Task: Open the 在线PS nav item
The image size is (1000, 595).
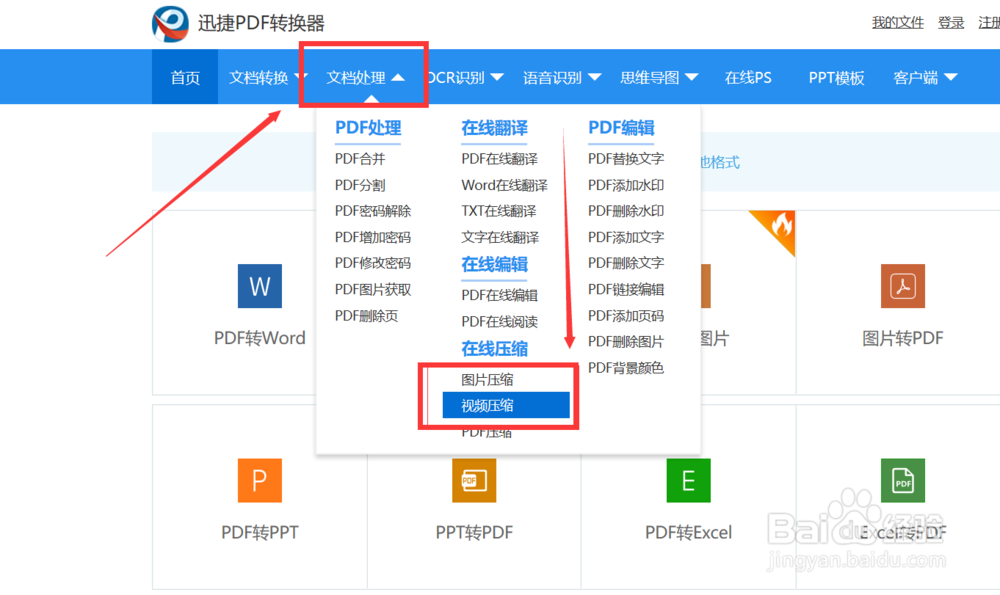Action: point(748,78)
